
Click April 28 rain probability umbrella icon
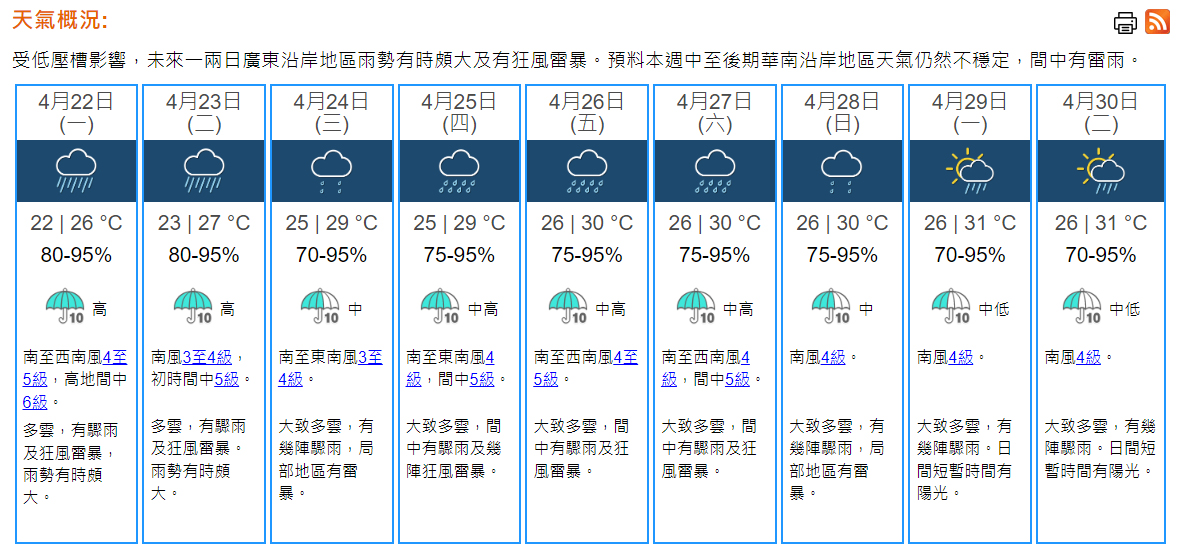pos(831,305)
